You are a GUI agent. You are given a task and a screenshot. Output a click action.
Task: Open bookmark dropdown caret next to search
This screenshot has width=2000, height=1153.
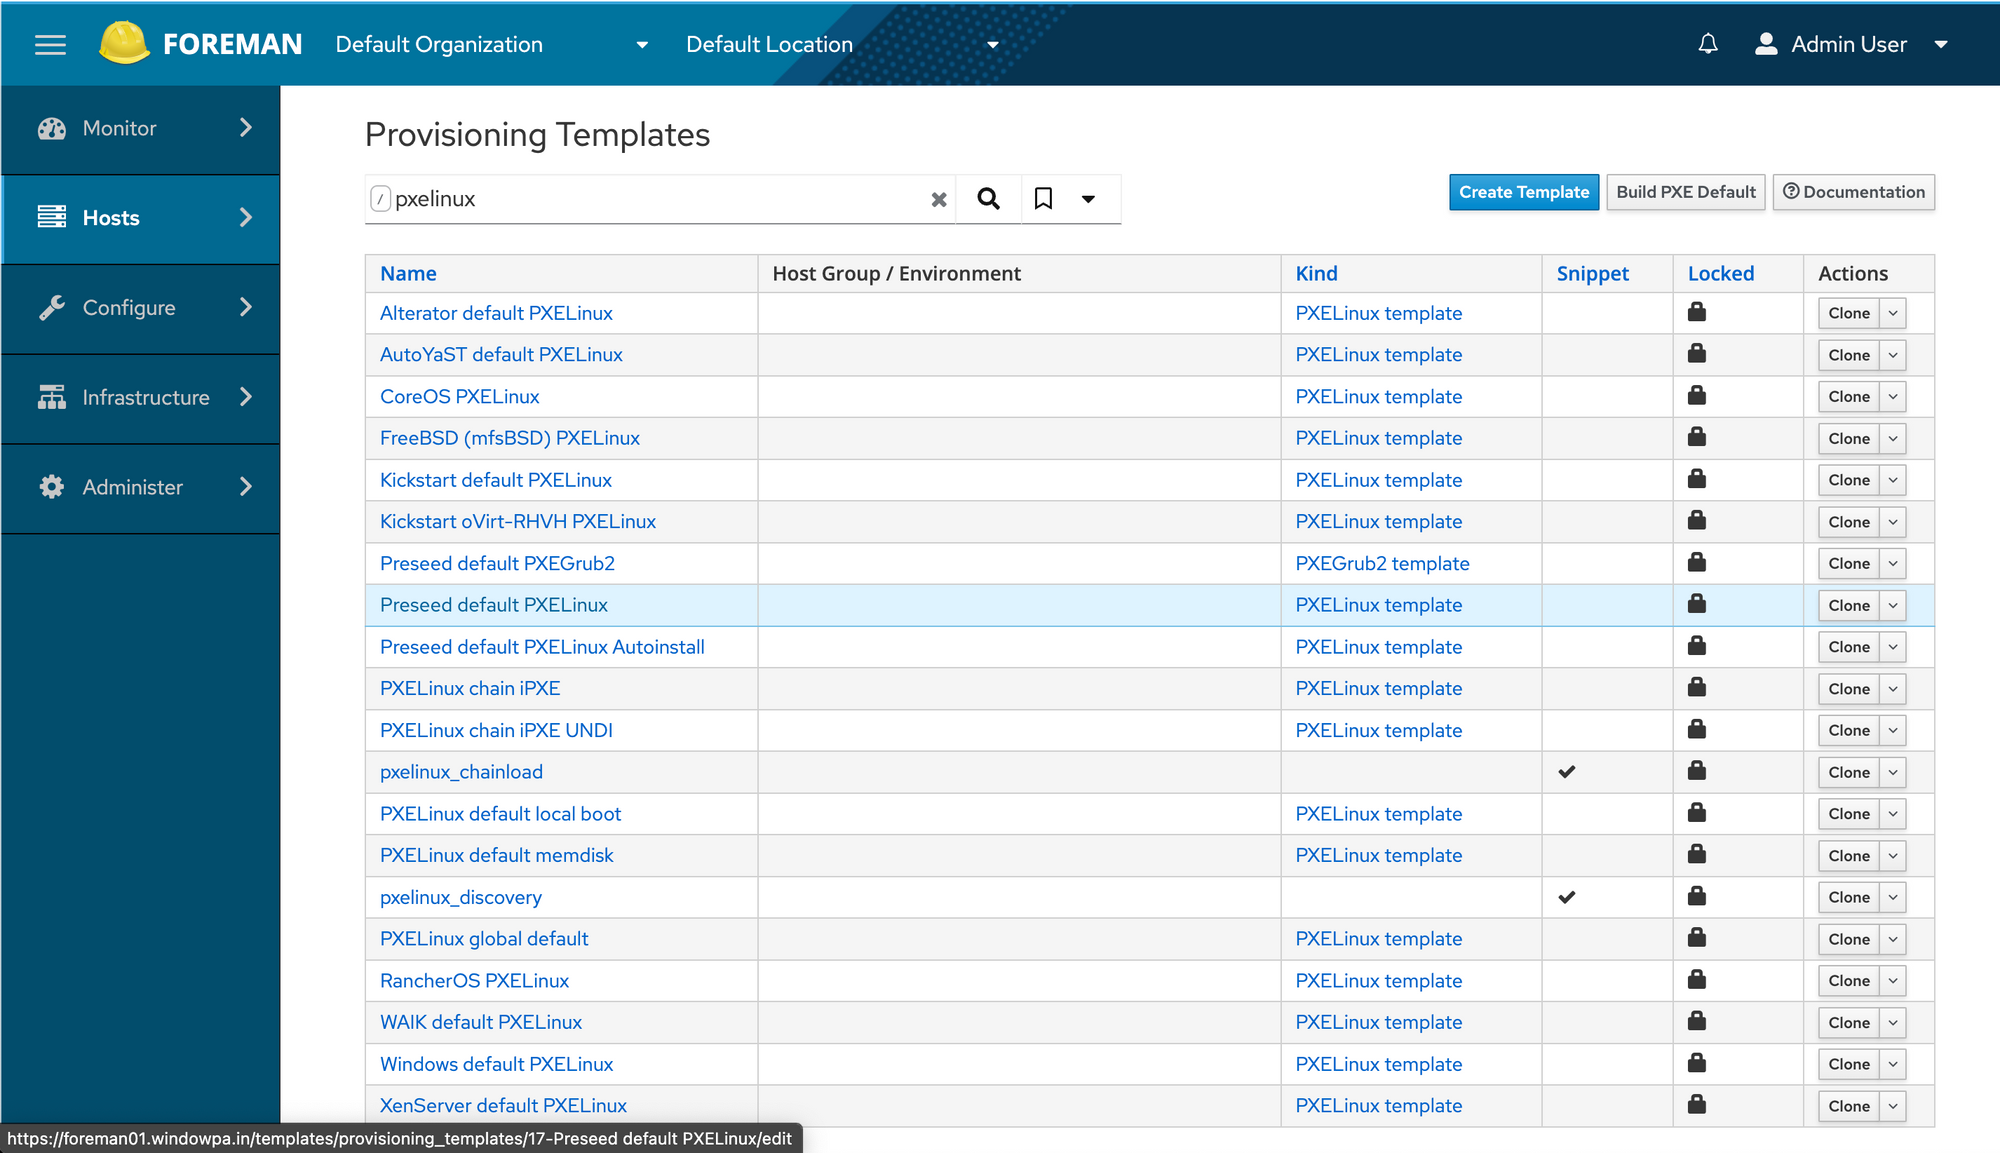point(1088,199)
